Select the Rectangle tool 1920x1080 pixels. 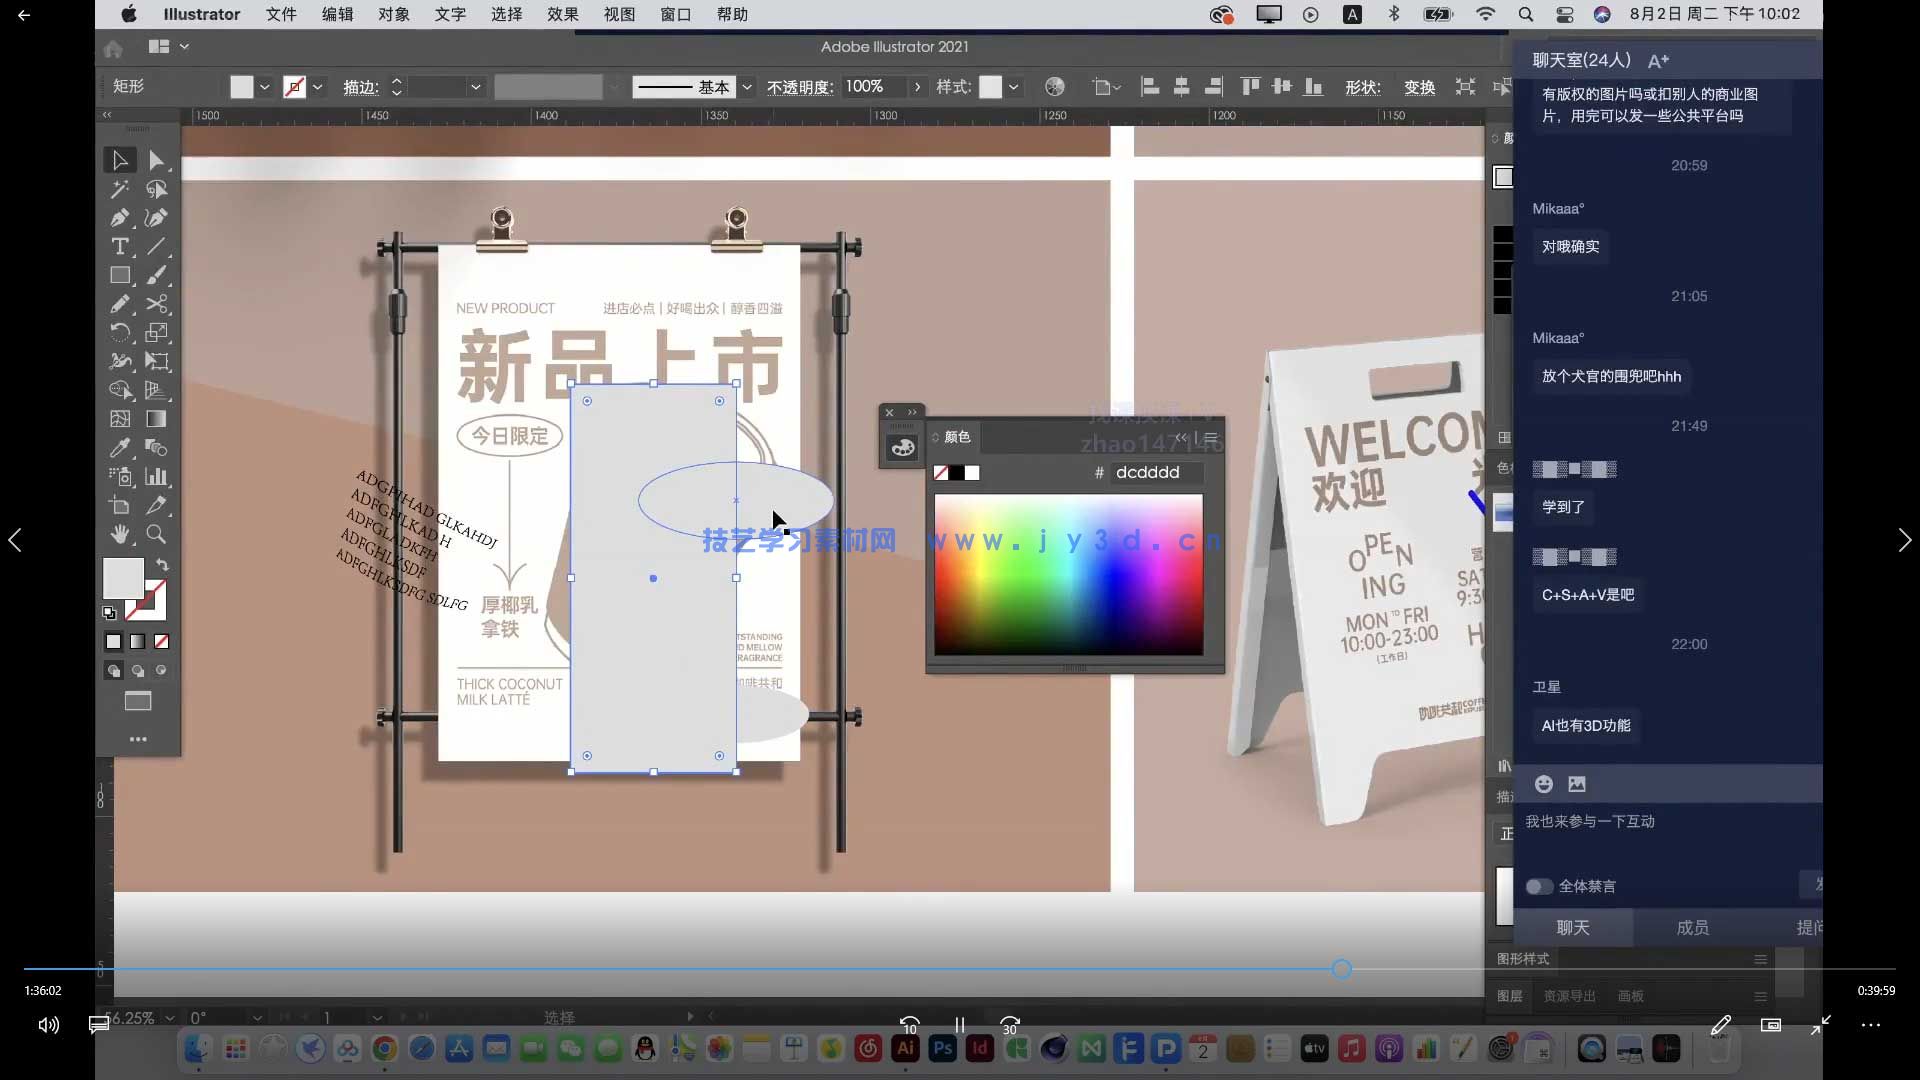point(120,275)
